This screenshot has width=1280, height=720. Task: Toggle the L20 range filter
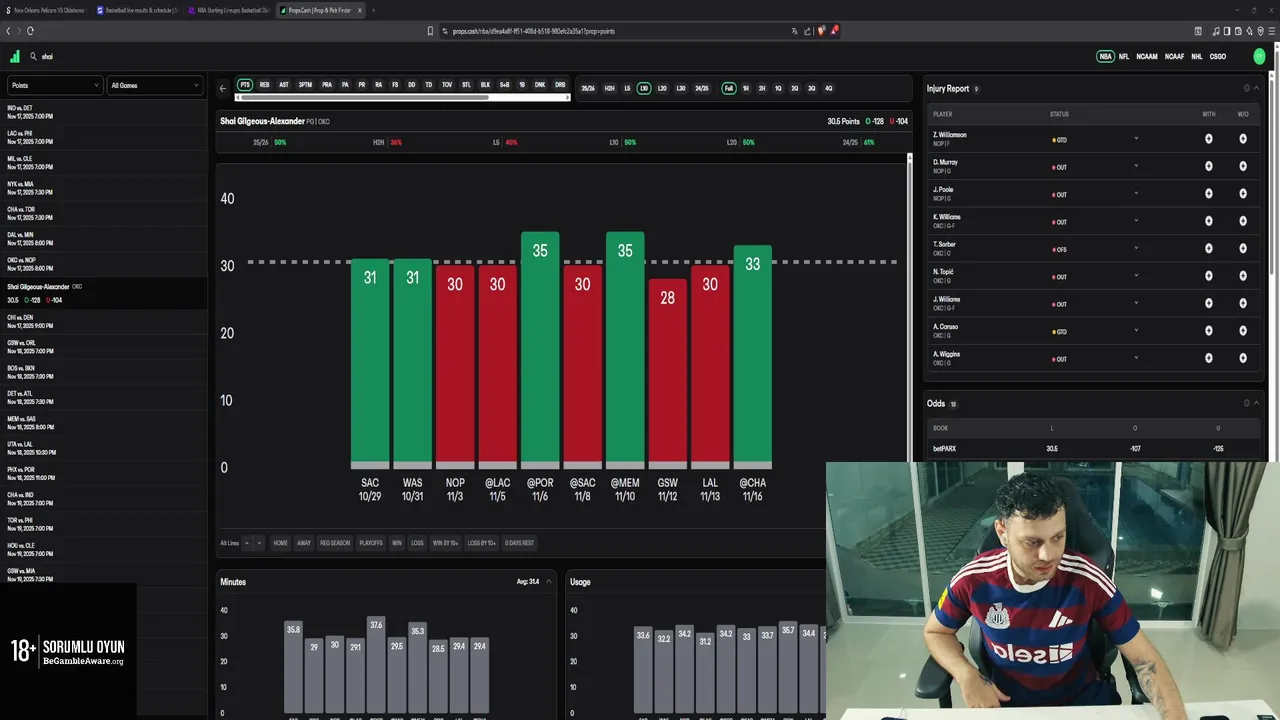click(x=662, y=88)
